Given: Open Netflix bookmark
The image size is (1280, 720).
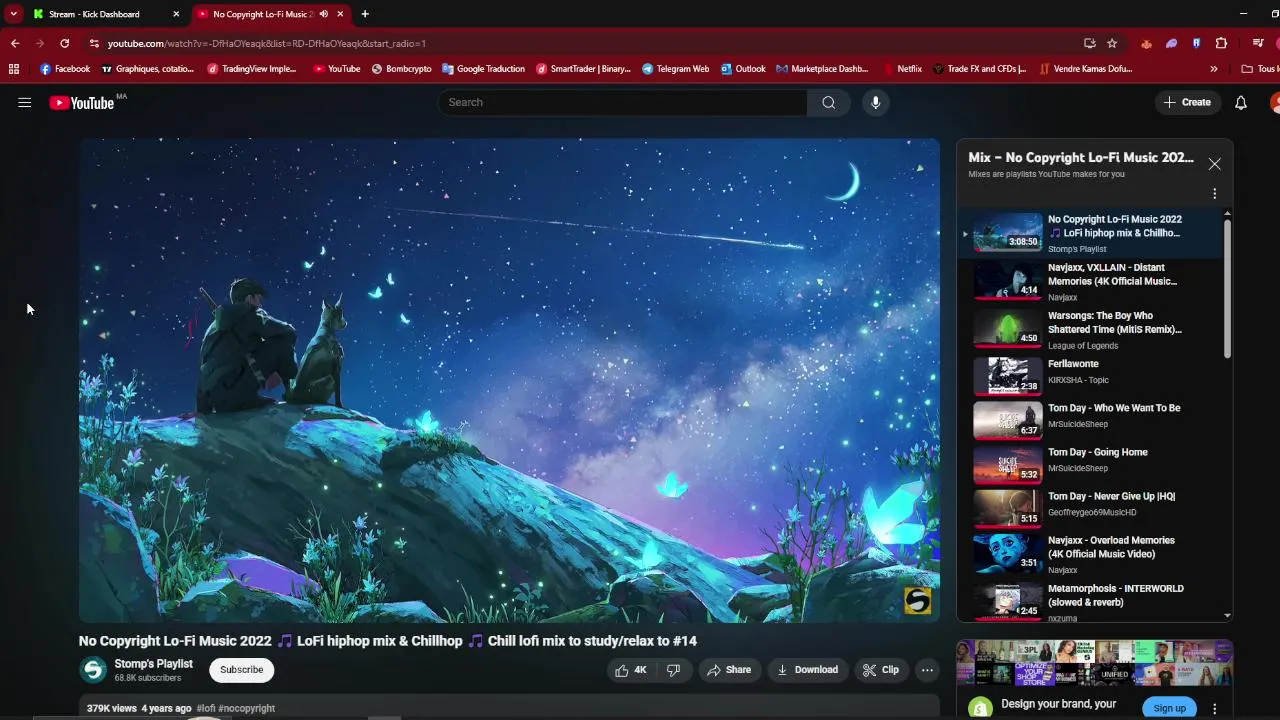Looking at the screenshot, I should pyautogui.click(x=902, y=69).
